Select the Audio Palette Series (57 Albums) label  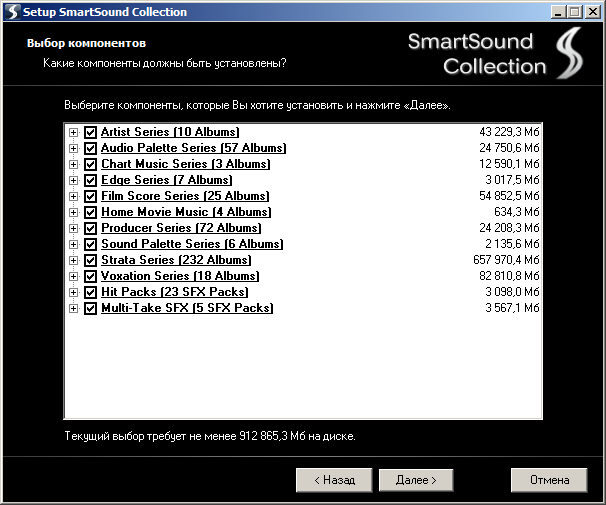click(194, 148)
